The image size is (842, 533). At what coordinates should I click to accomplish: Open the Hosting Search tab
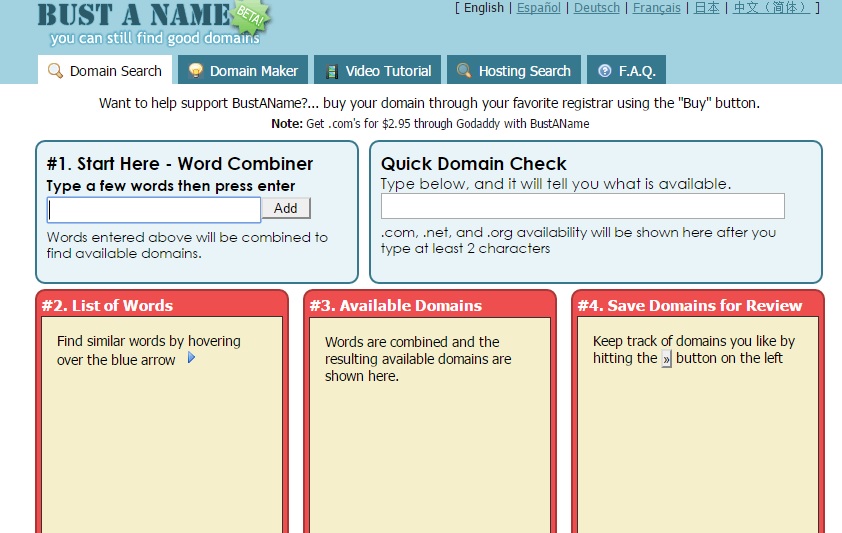pos(524,71)
